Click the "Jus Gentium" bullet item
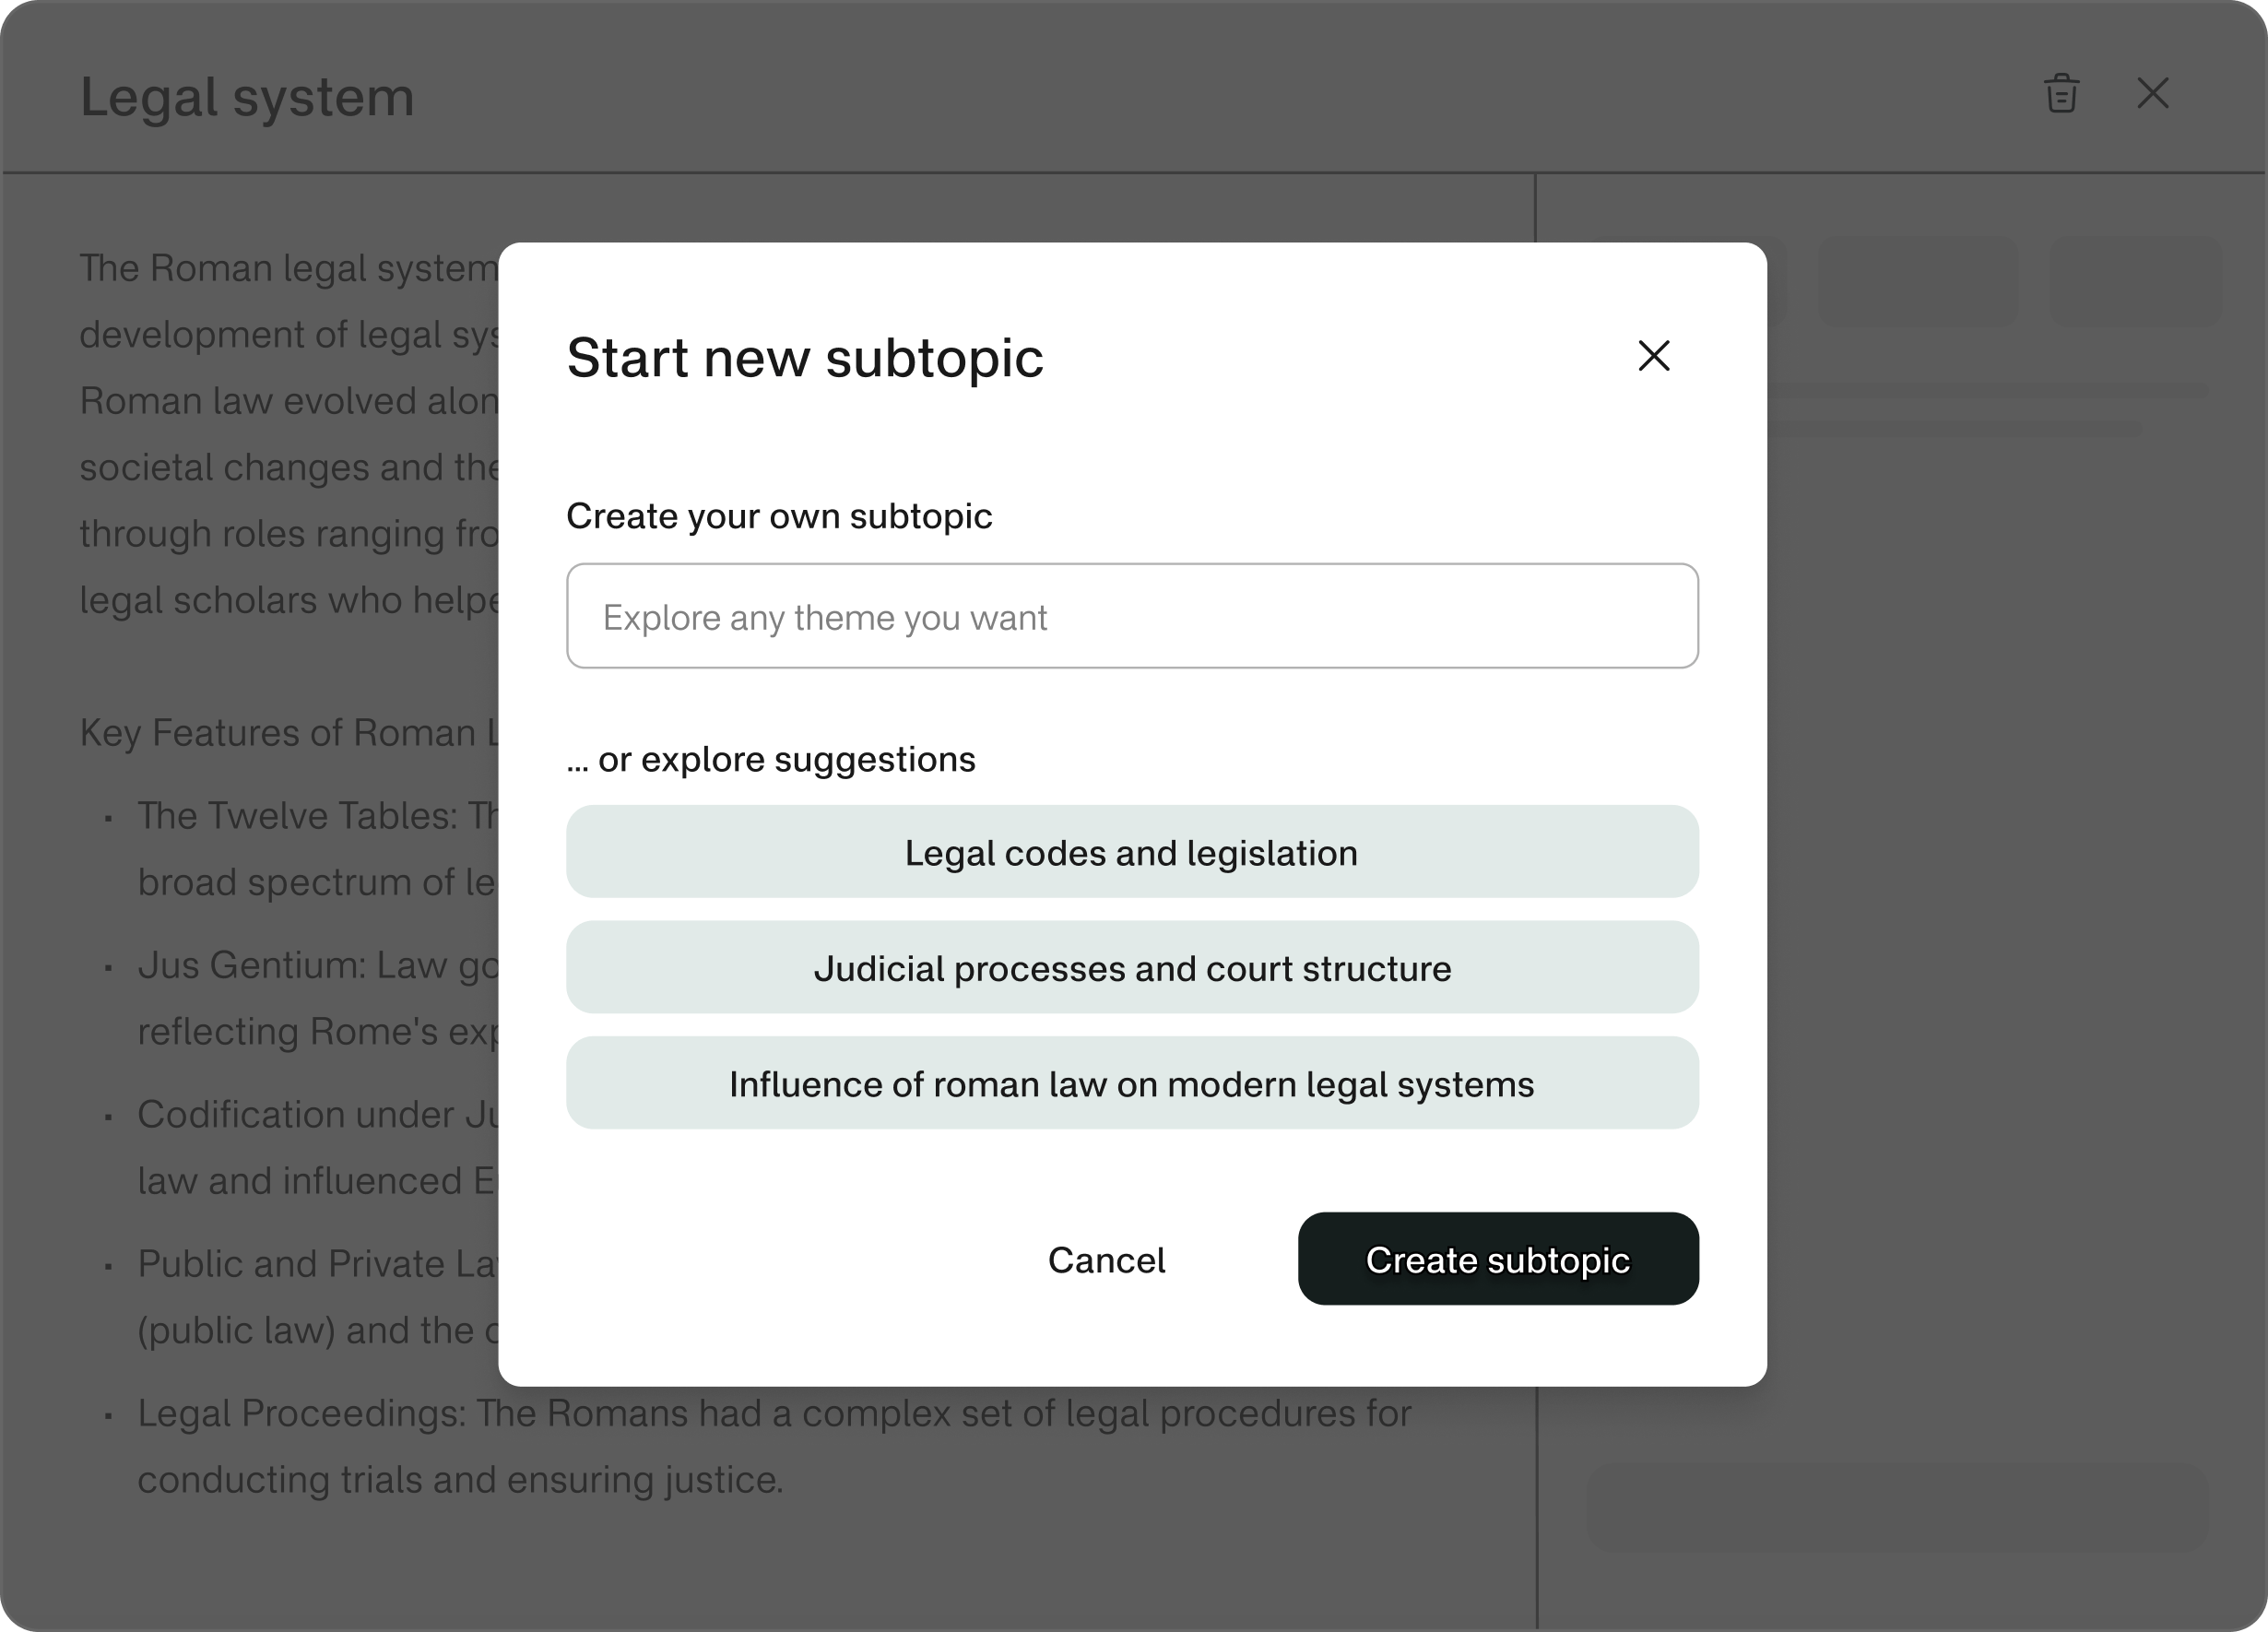The width and height of the screenshot is (2268, 1632). 317,966
